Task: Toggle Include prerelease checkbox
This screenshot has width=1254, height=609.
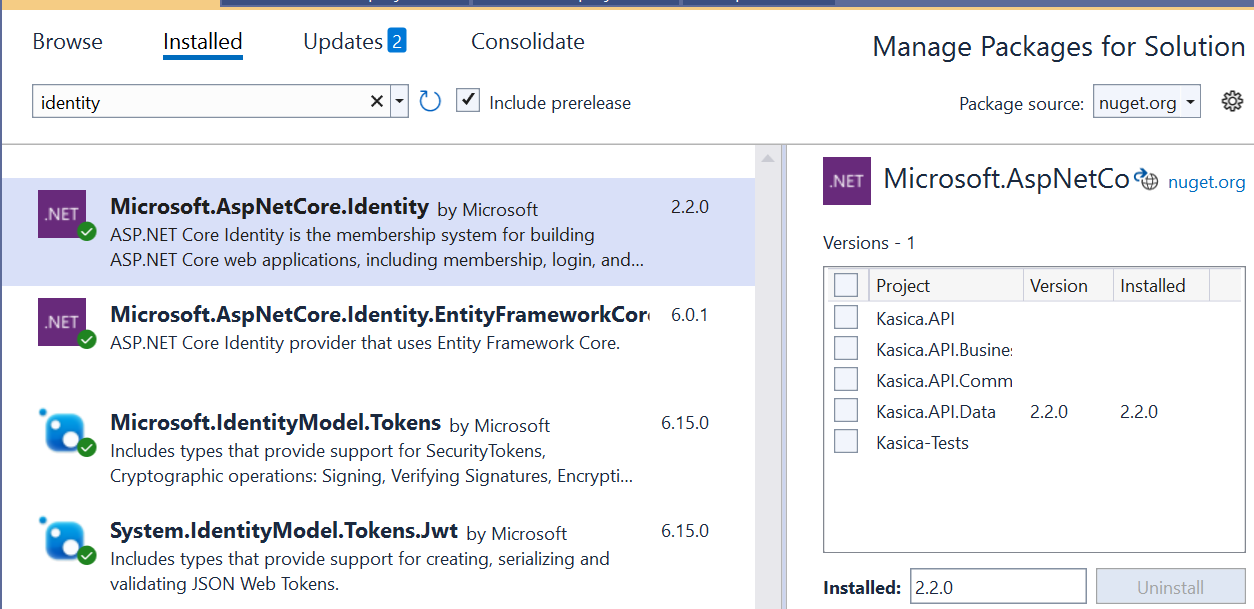Action: point(468,101)
